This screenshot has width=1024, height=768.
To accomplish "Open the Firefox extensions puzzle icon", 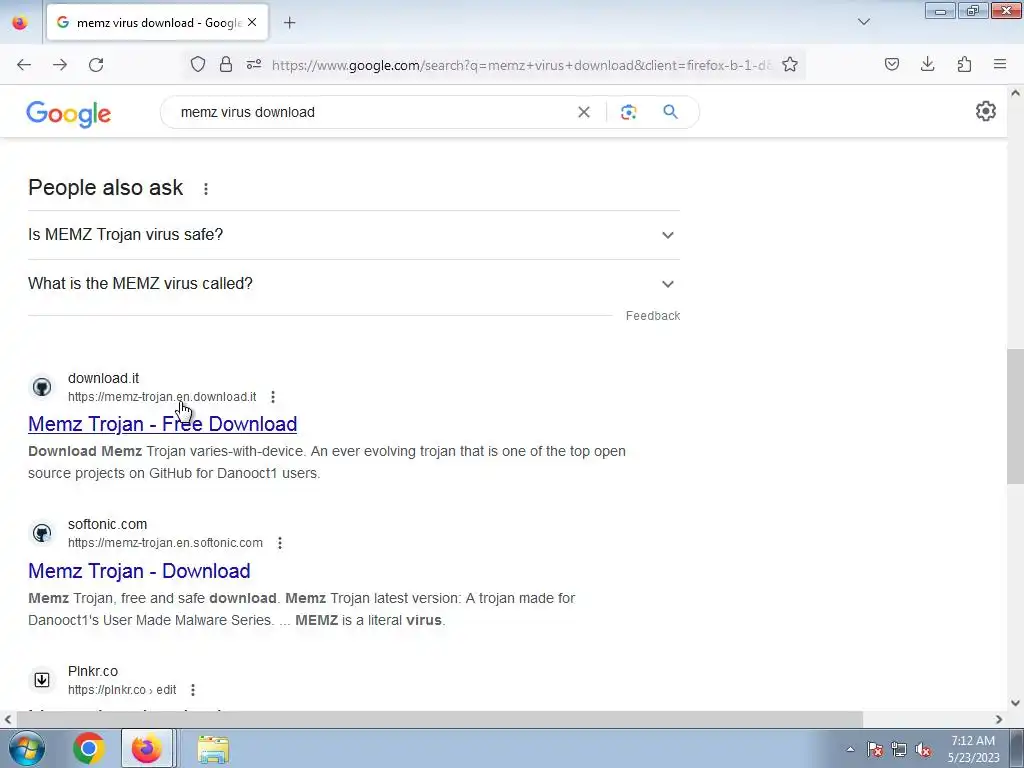I will pos(965,64).
